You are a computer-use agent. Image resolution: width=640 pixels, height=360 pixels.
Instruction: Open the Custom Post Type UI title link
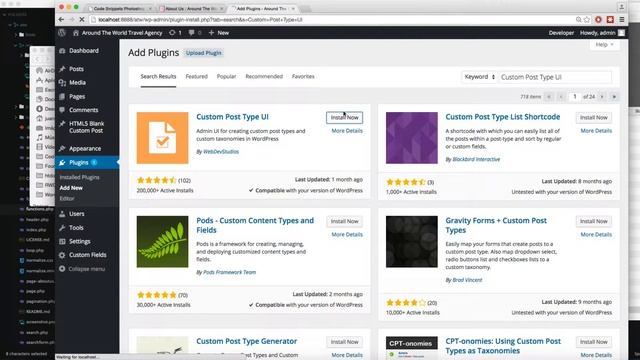(x=232, y=117)
